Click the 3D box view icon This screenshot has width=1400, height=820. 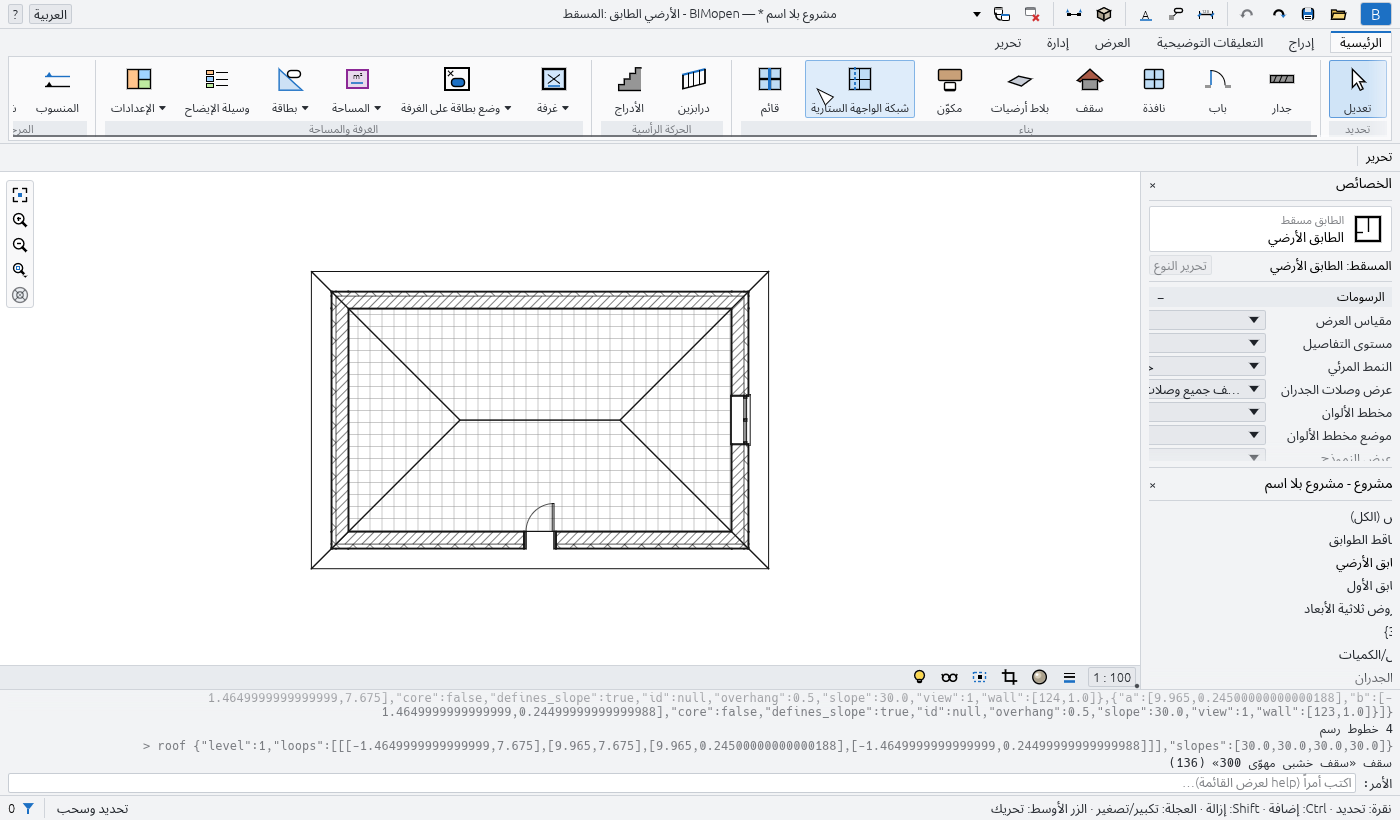tap(1103, 14)
